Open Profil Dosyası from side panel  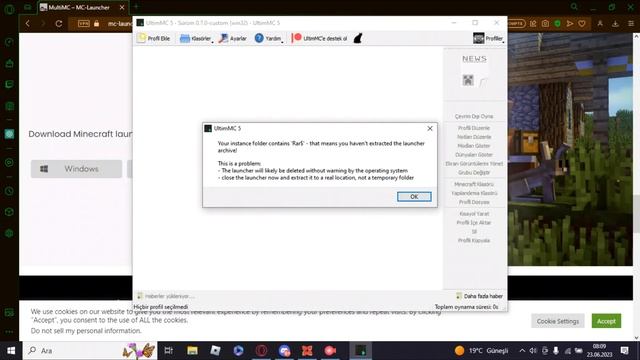tap(474, 202)
